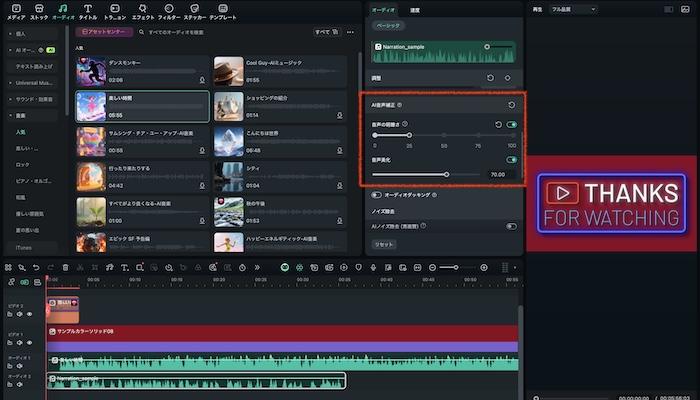The width and height of the screenshot is (700, 400).
Task: Download the ダンスモンキー track
Action: (x=202, y=80)
